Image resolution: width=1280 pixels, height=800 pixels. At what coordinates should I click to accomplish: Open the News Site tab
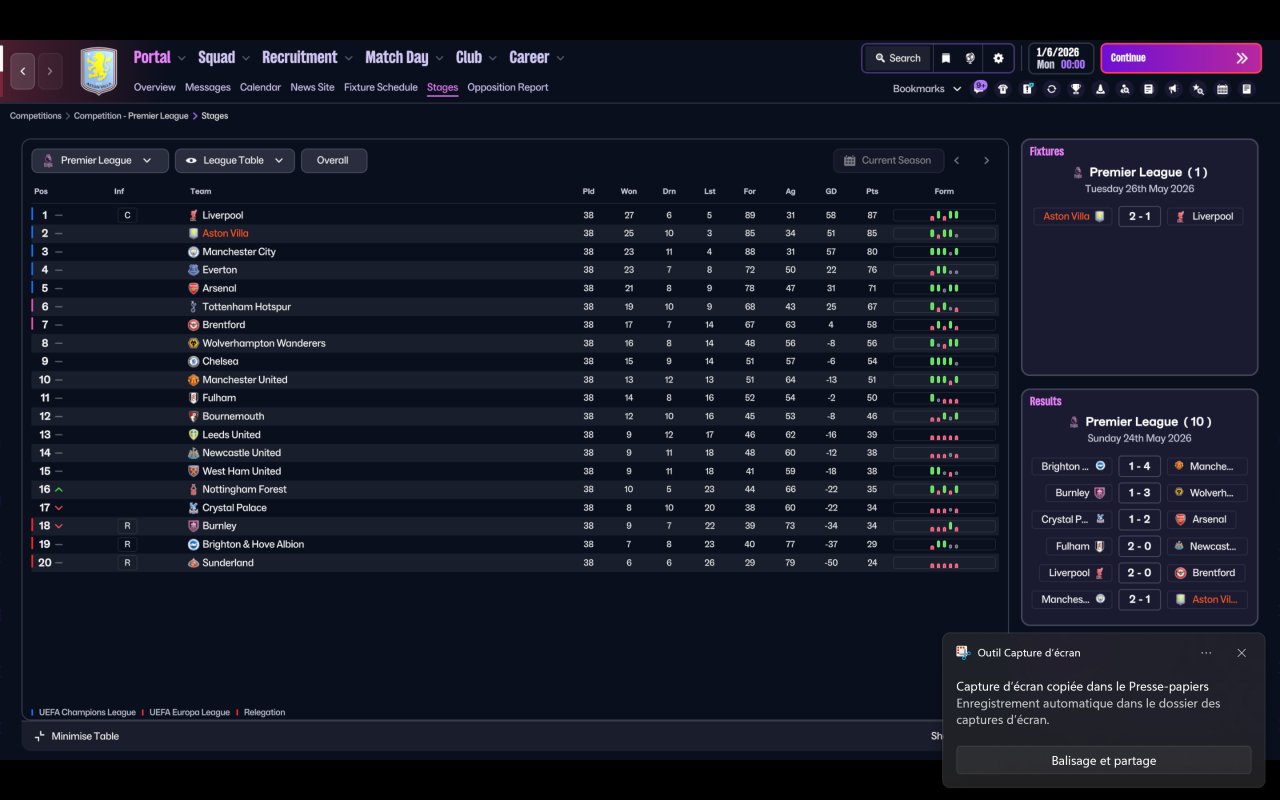pos(312,87)
